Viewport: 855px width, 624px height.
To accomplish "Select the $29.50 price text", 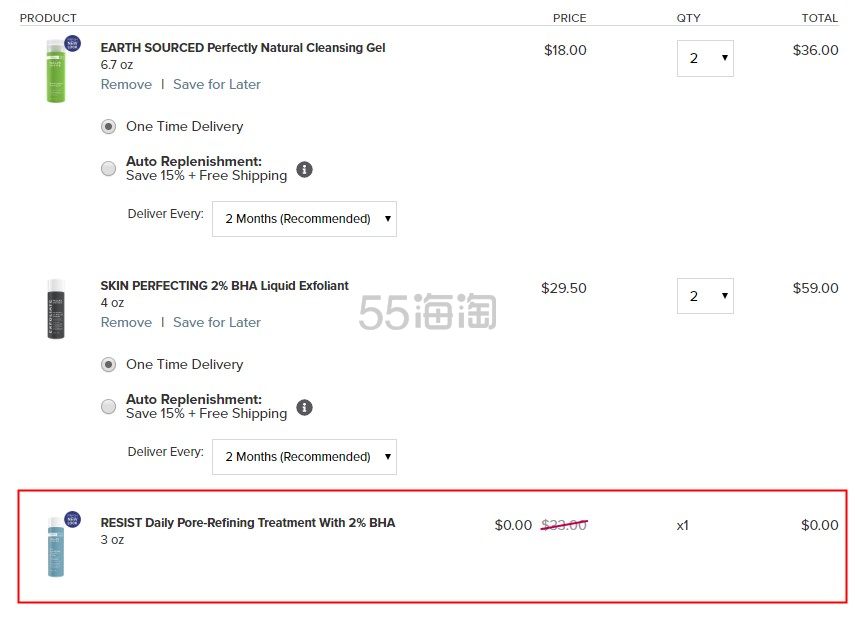I will pos(563,288).
